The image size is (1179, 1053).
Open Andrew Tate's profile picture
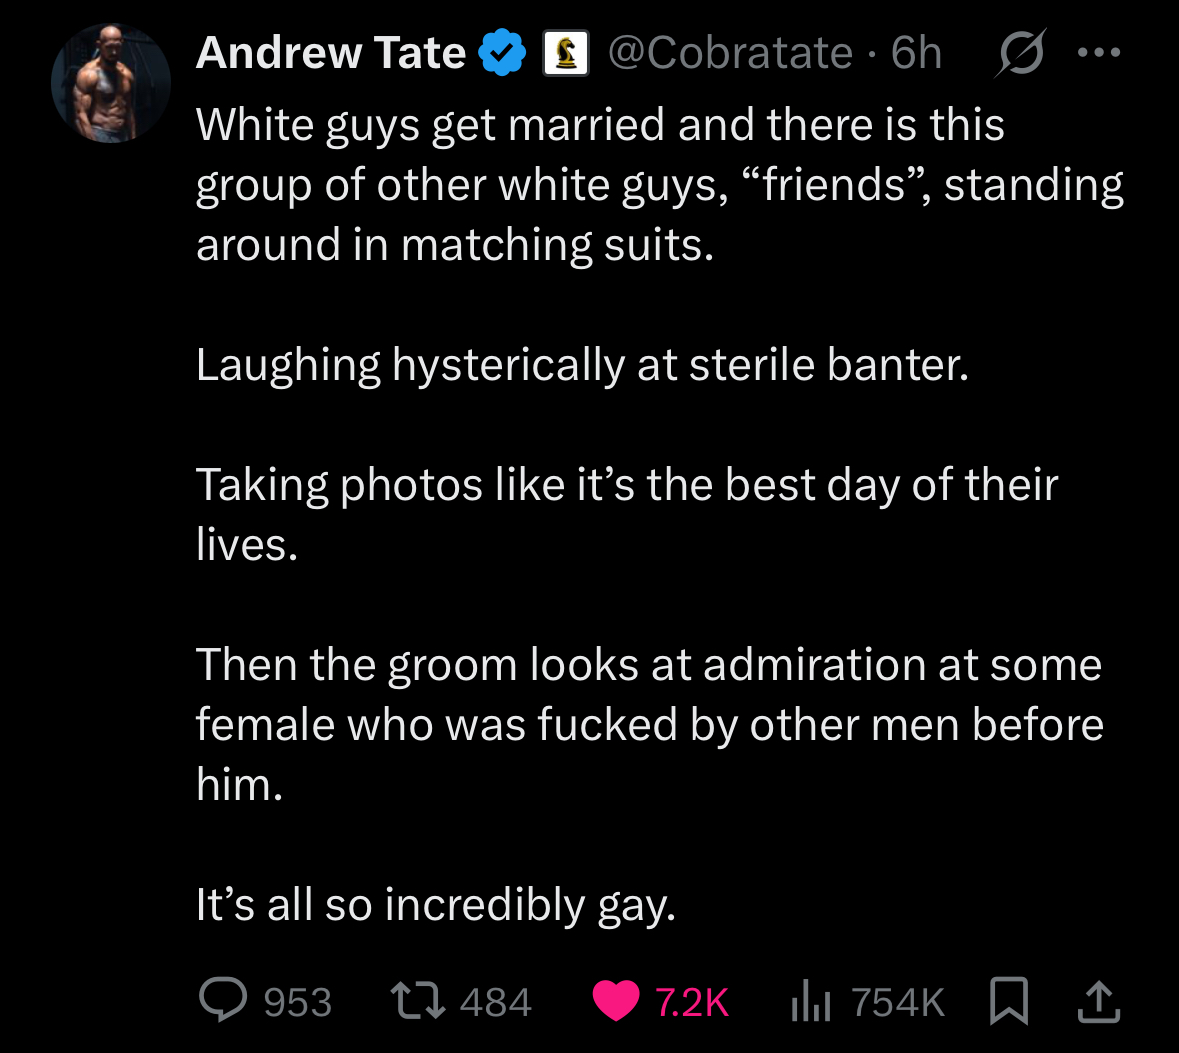tap(111, 83)
